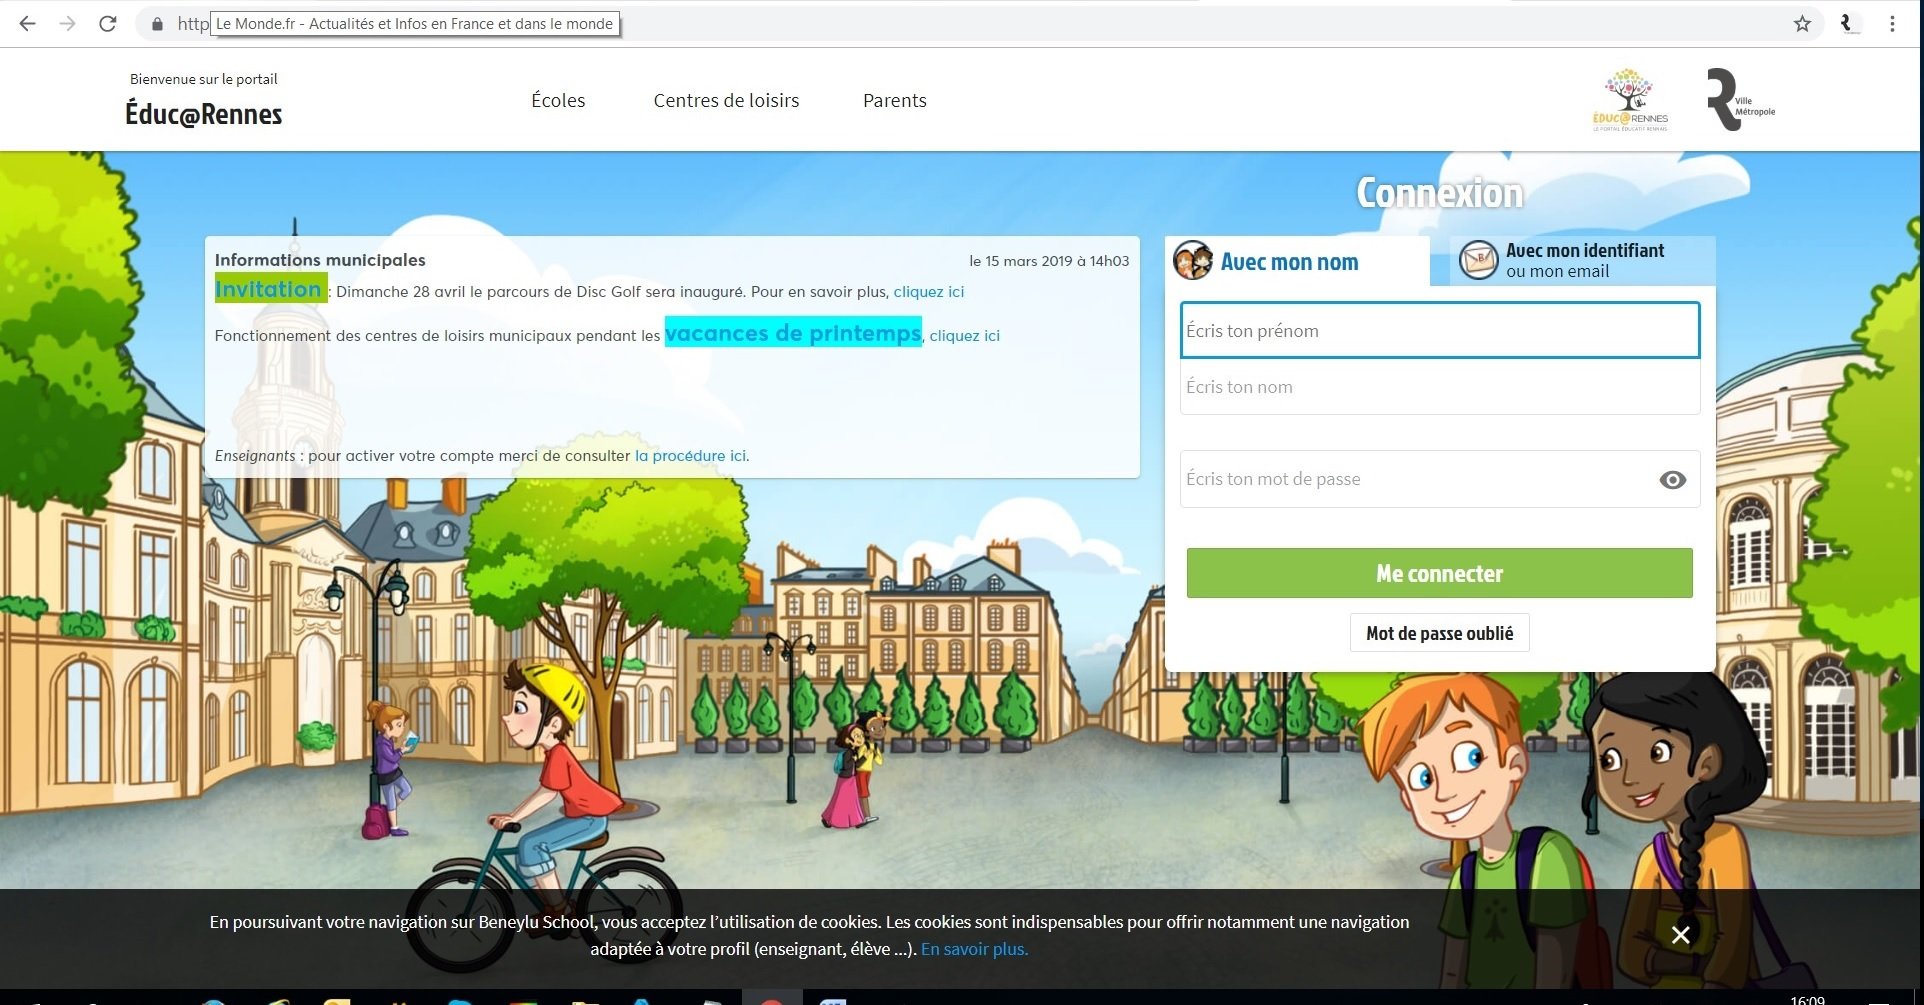The width and height of the screenshot is (1924, 1005).
Task: Click the green Me connecter button
Action: [1439, 573]
